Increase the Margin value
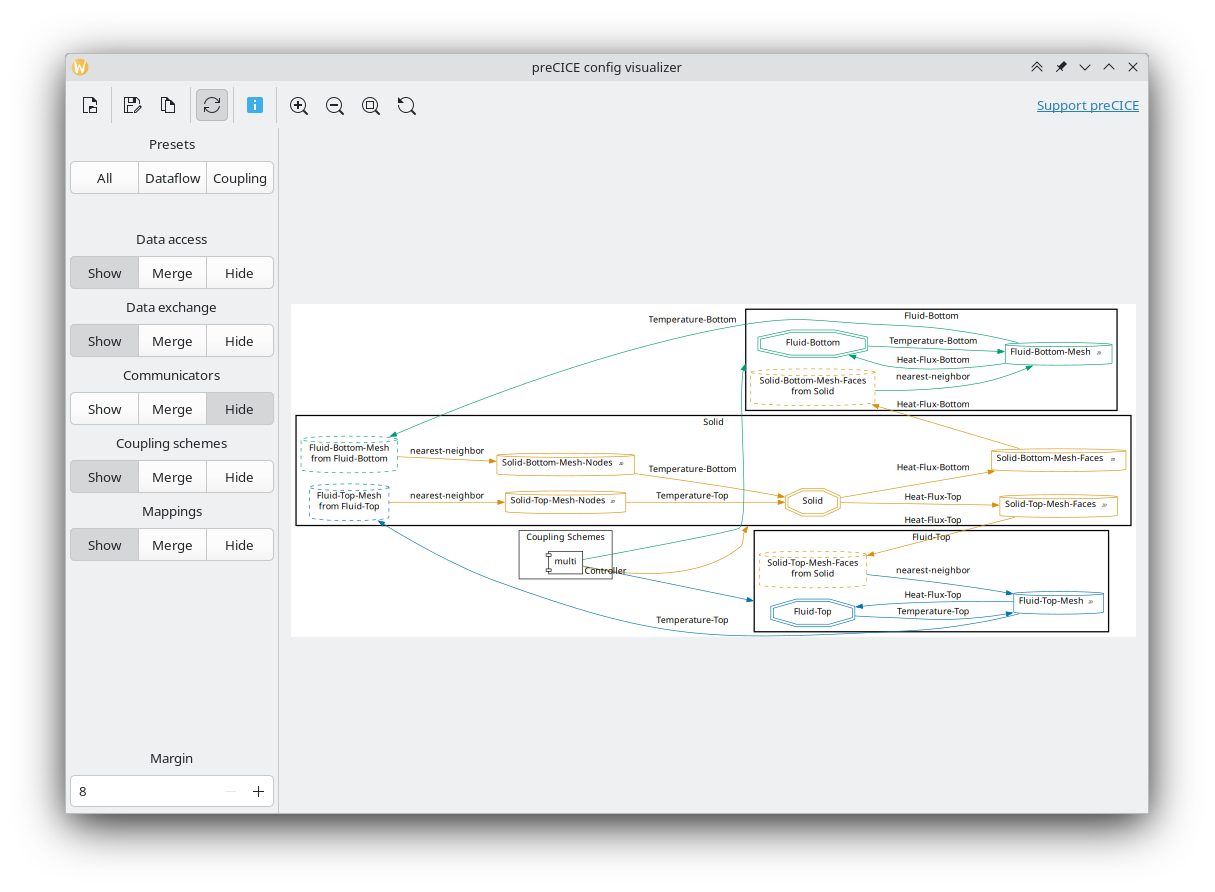Image resolution: width=1215 pixels, height=892 pixels. click(x=258, y=790)
